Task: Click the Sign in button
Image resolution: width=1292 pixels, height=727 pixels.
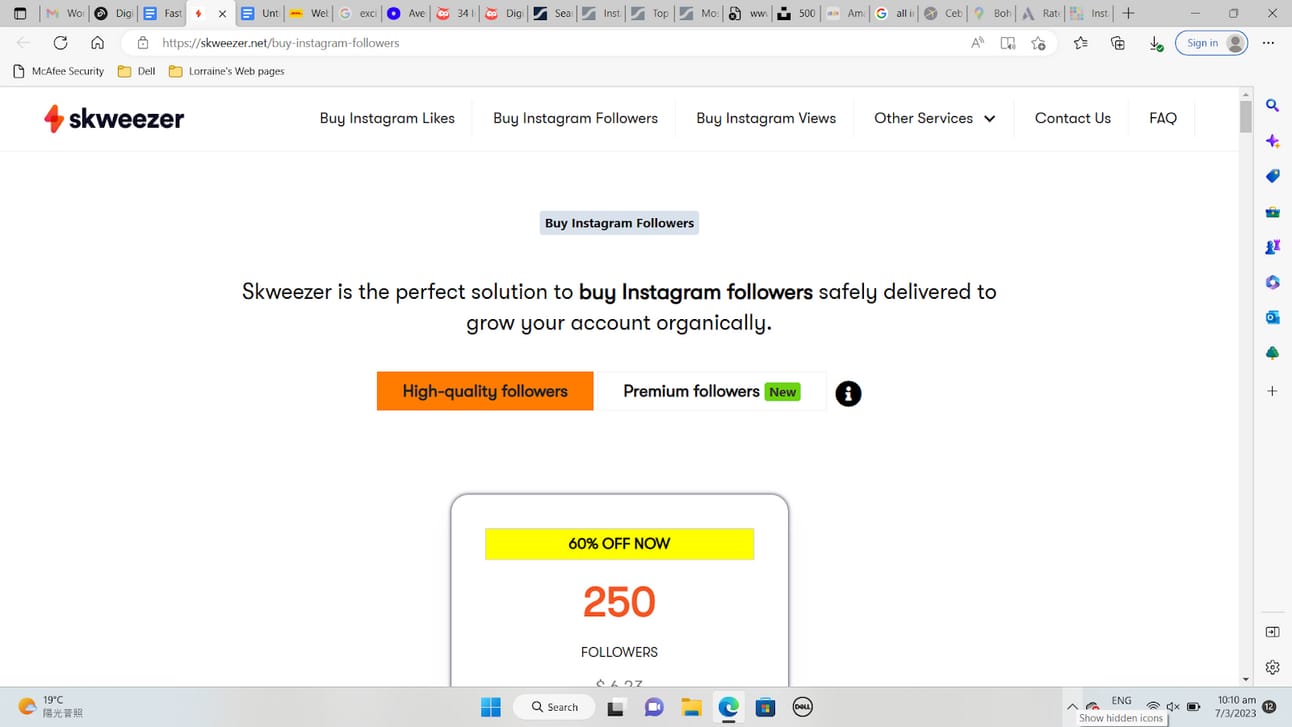Action: click(1211, 43)
